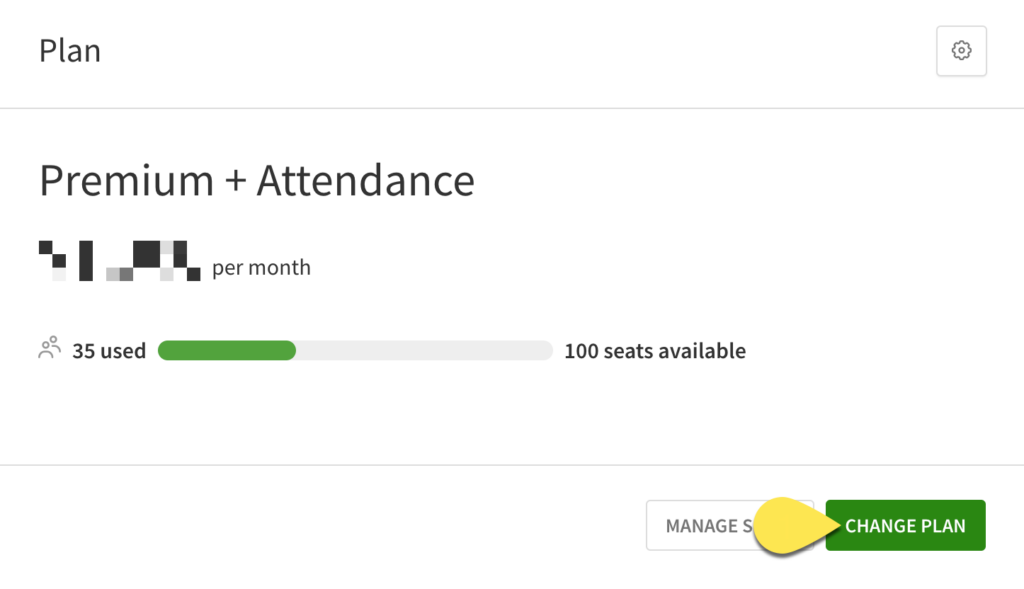Click the 100 seats available label
1024x589 pixels.
pyautogui.click(x=655, y=351)
